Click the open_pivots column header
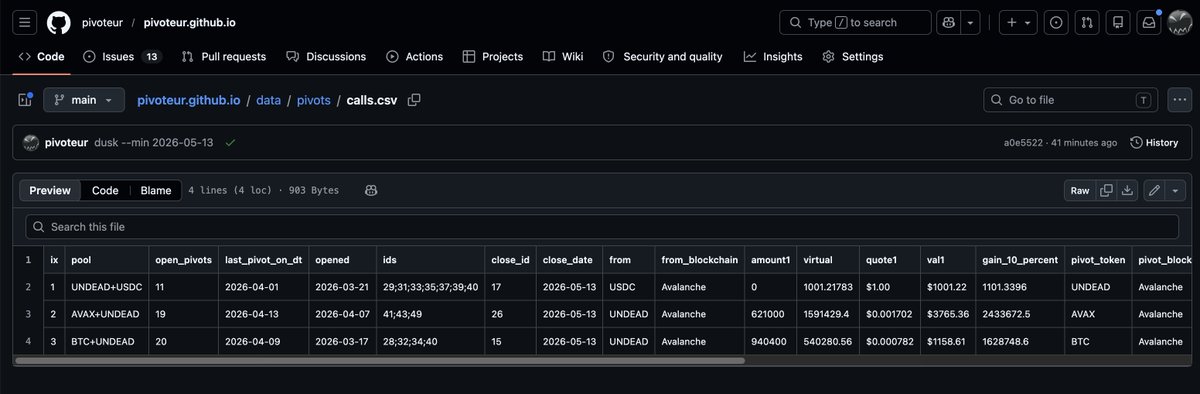 coord(183,259)
